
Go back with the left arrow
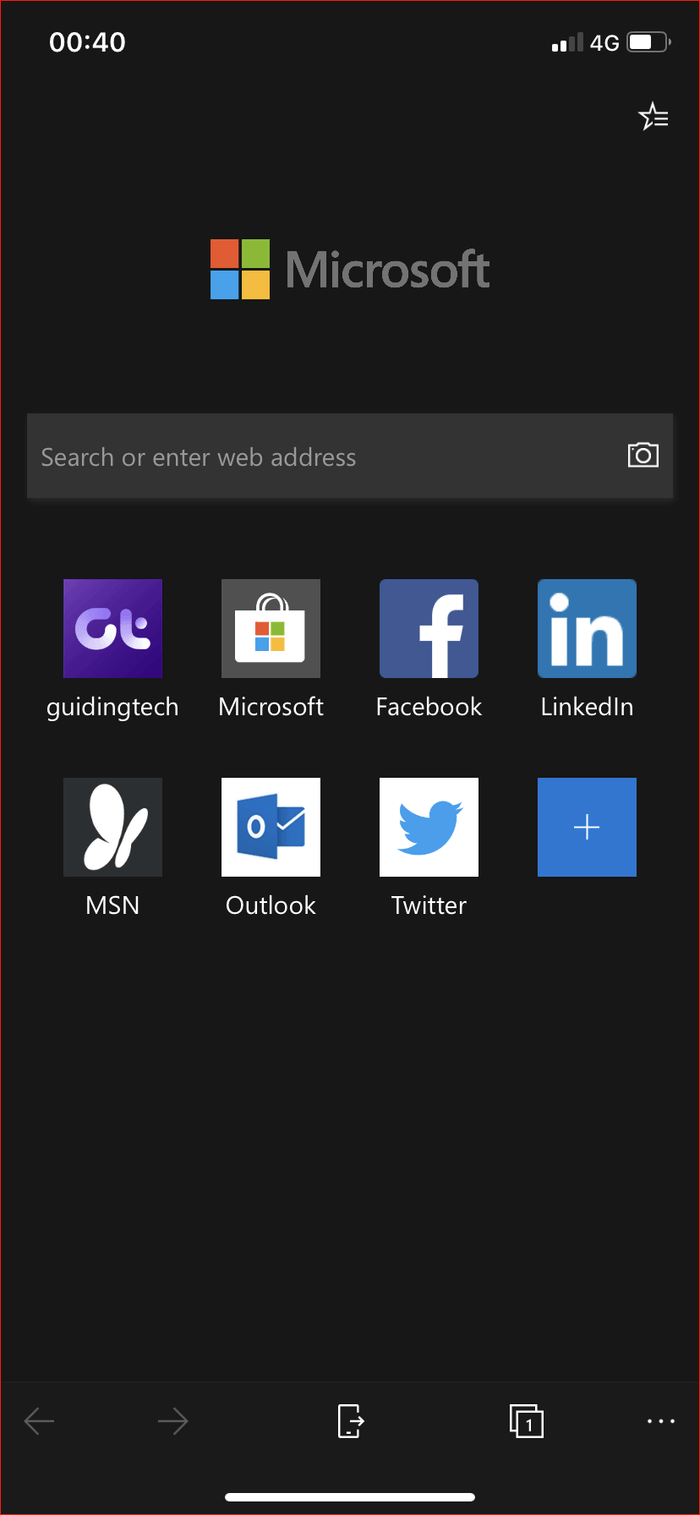click(x=39, y=1421)
